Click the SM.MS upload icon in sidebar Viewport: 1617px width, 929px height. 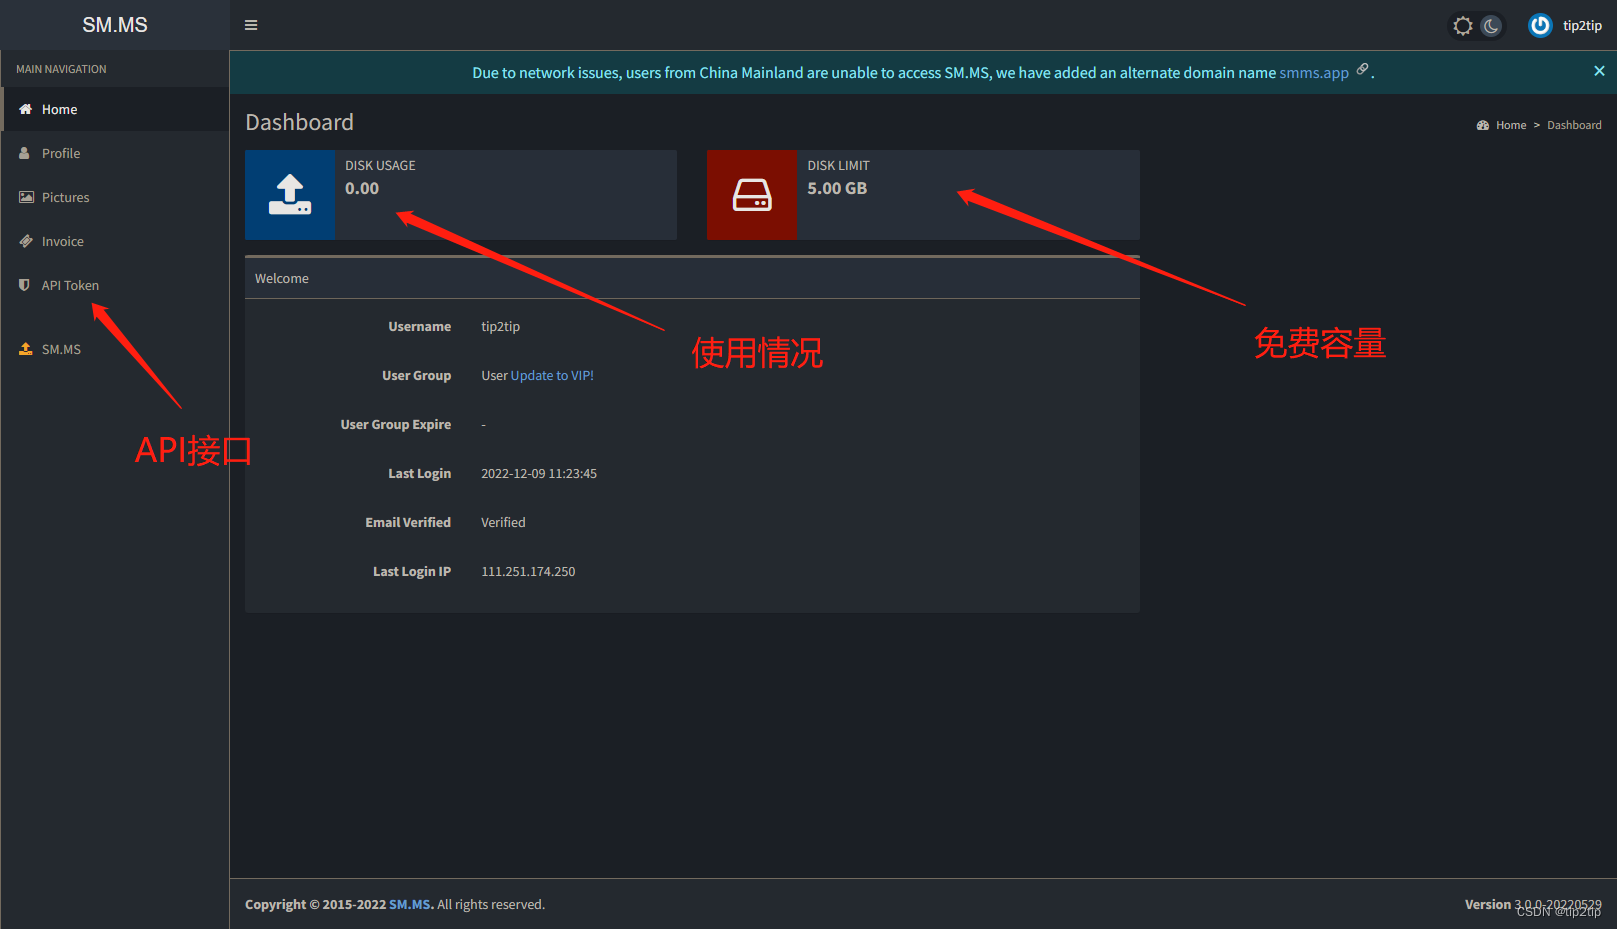26,349
